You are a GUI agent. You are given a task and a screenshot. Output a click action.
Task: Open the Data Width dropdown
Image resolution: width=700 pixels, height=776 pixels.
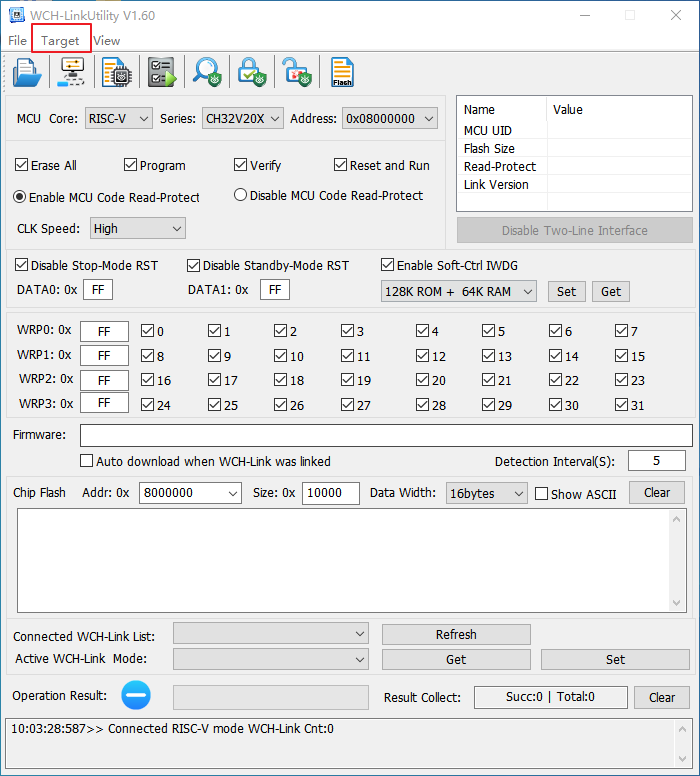click(x=486, y=493)
